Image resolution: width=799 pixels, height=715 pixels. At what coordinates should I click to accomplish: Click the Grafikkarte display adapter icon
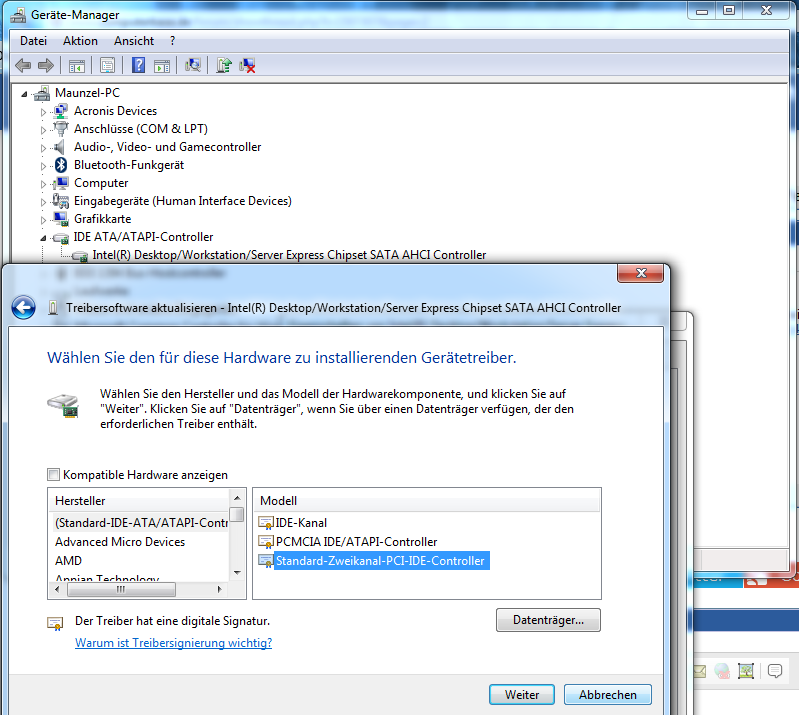point(61,219)
